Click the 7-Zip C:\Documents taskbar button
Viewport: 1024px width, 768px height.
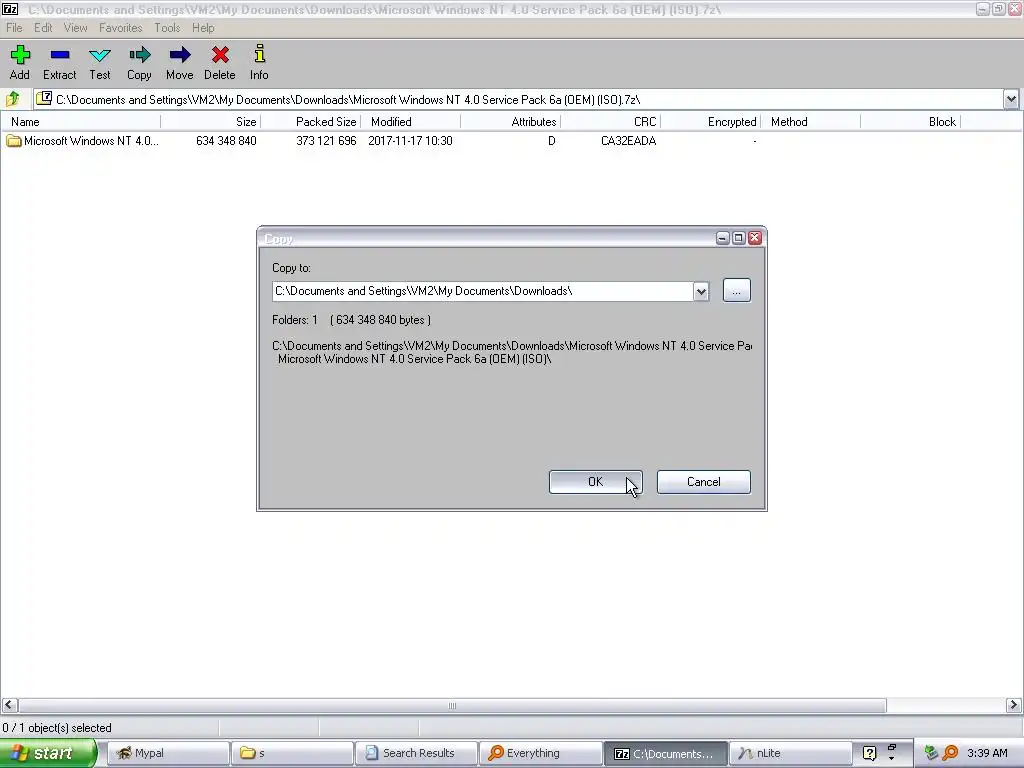click(x=665, y=753)
